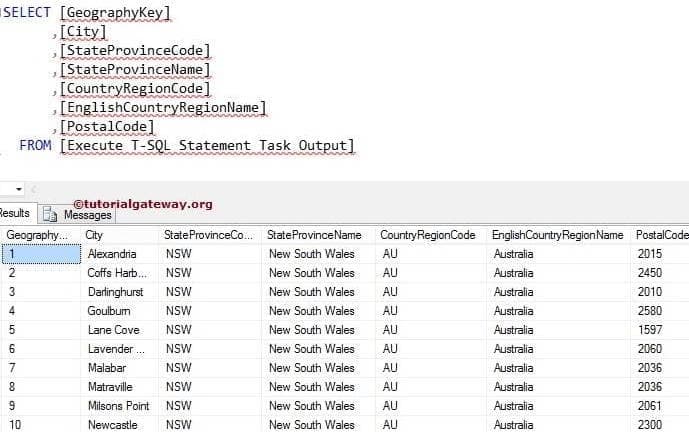
Task: Click postal code 2060 cell
Action: [x=660, y=349]
